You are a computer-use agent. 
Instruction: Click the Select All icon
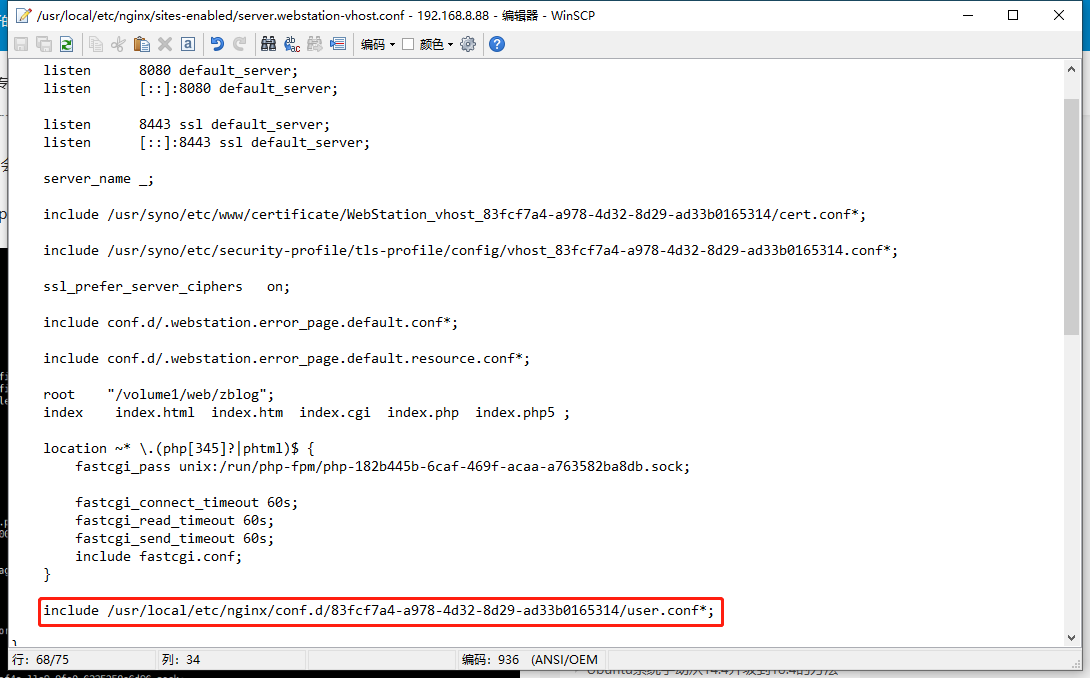click(x=188, y=44)
